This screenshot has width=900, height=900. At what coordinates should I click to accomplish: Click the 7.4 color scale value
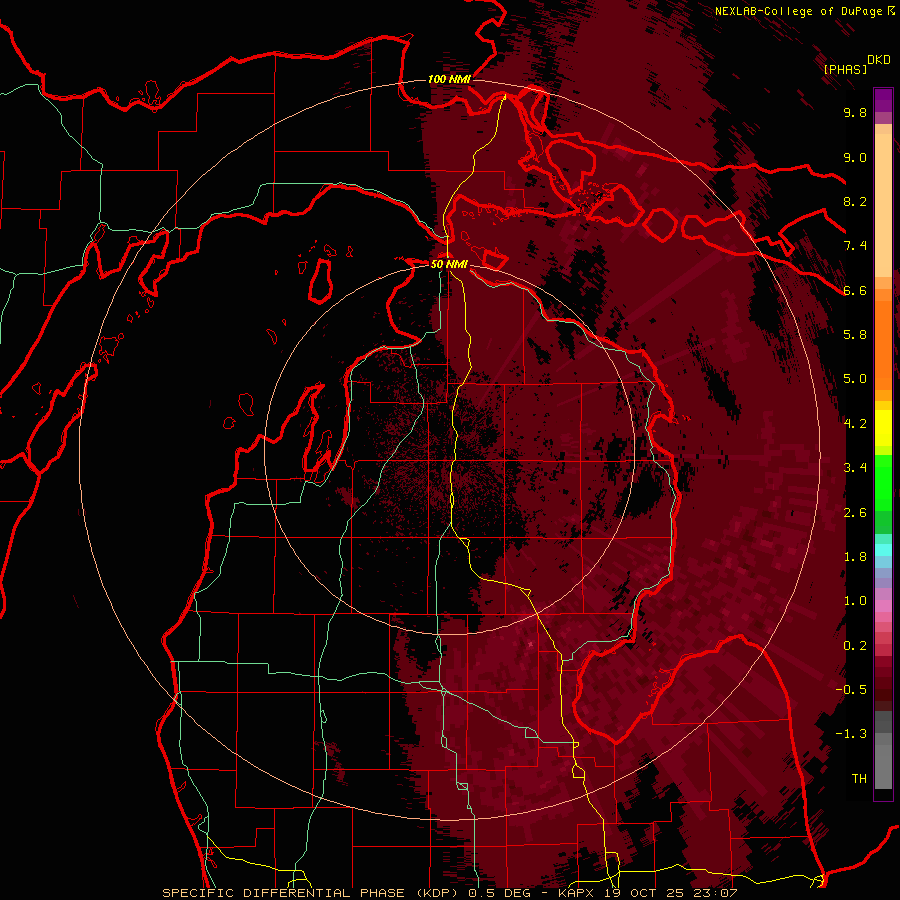click(x=855, y=246)
